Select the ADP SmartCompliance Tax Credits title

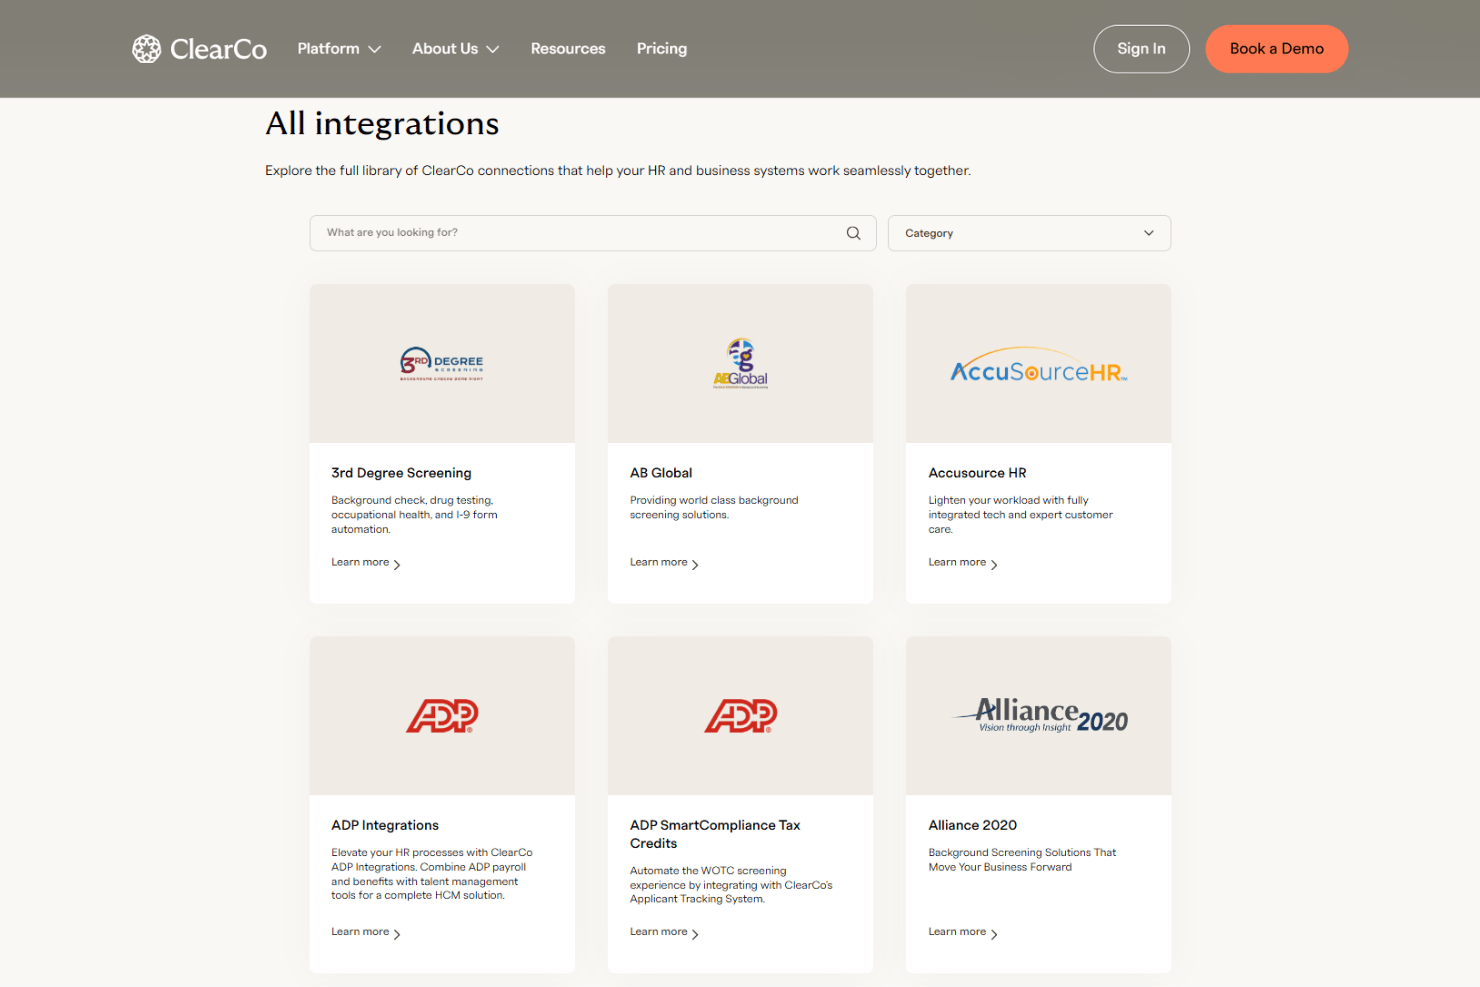(715, 834)
